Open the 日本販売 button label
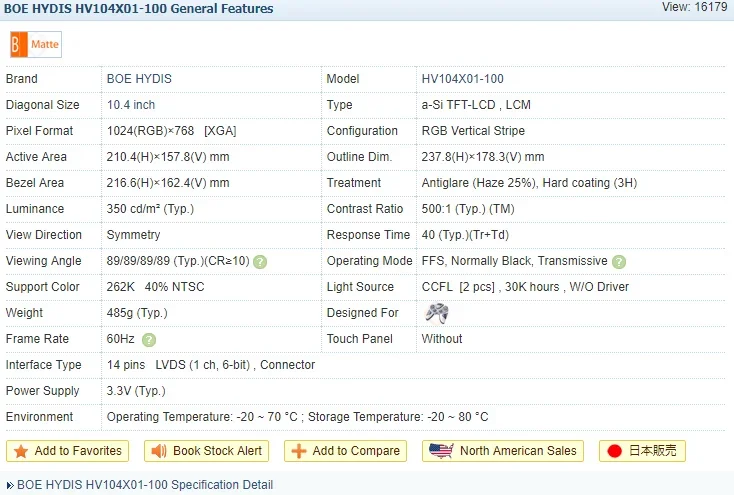 pos(653,451)
